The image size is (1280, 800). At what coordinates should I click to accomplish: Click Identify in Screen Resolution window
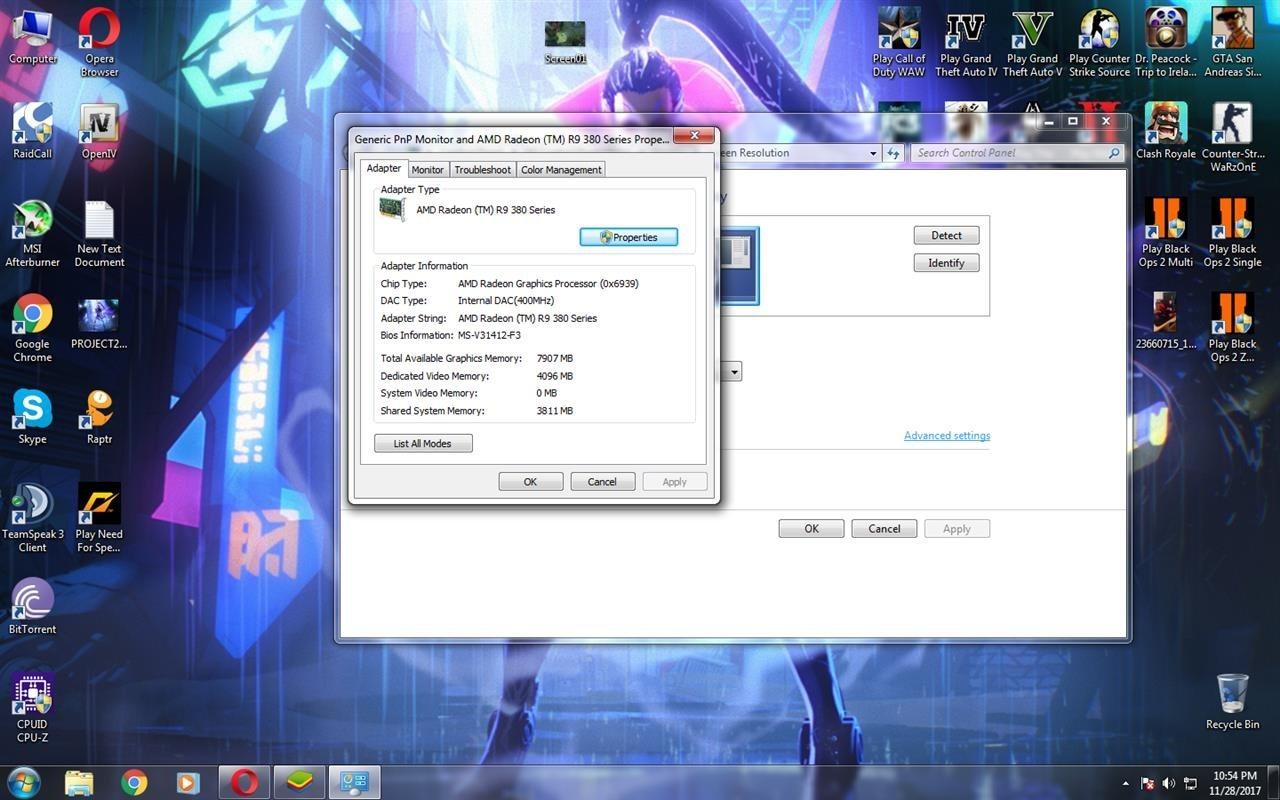tap(946, 263)
